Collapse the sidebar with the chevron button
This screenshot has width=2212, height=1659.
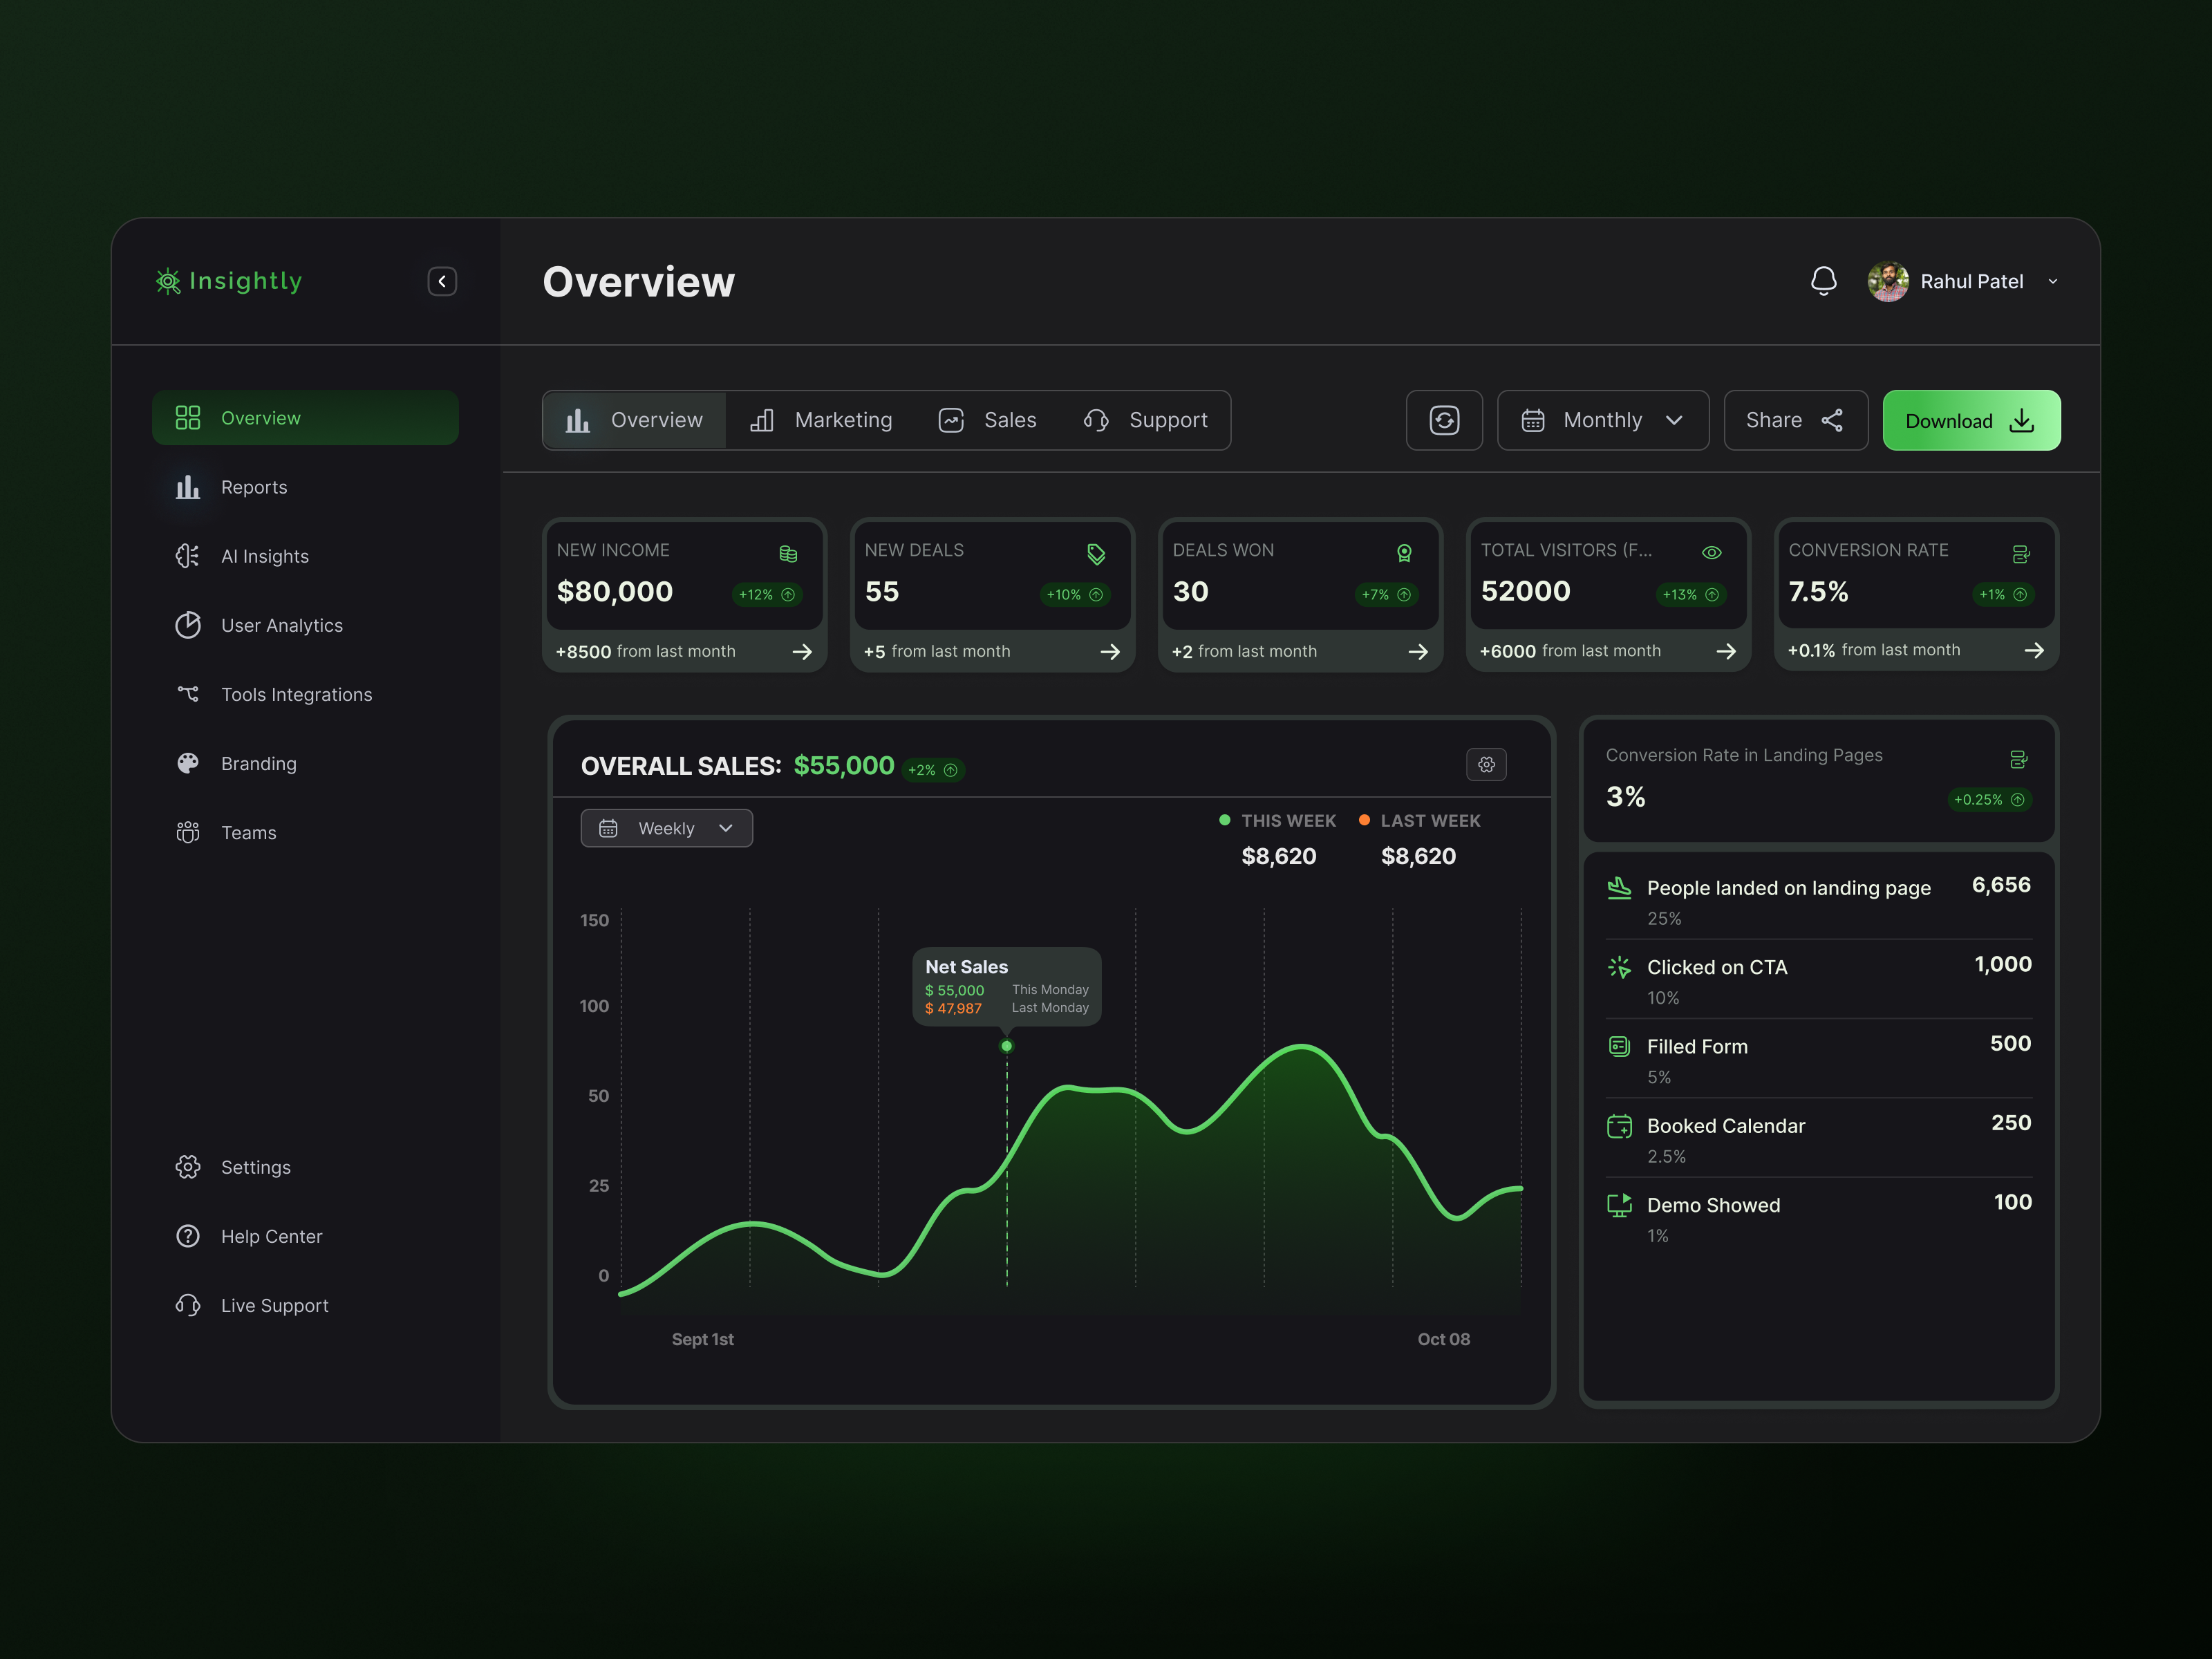tap(441, 281)
